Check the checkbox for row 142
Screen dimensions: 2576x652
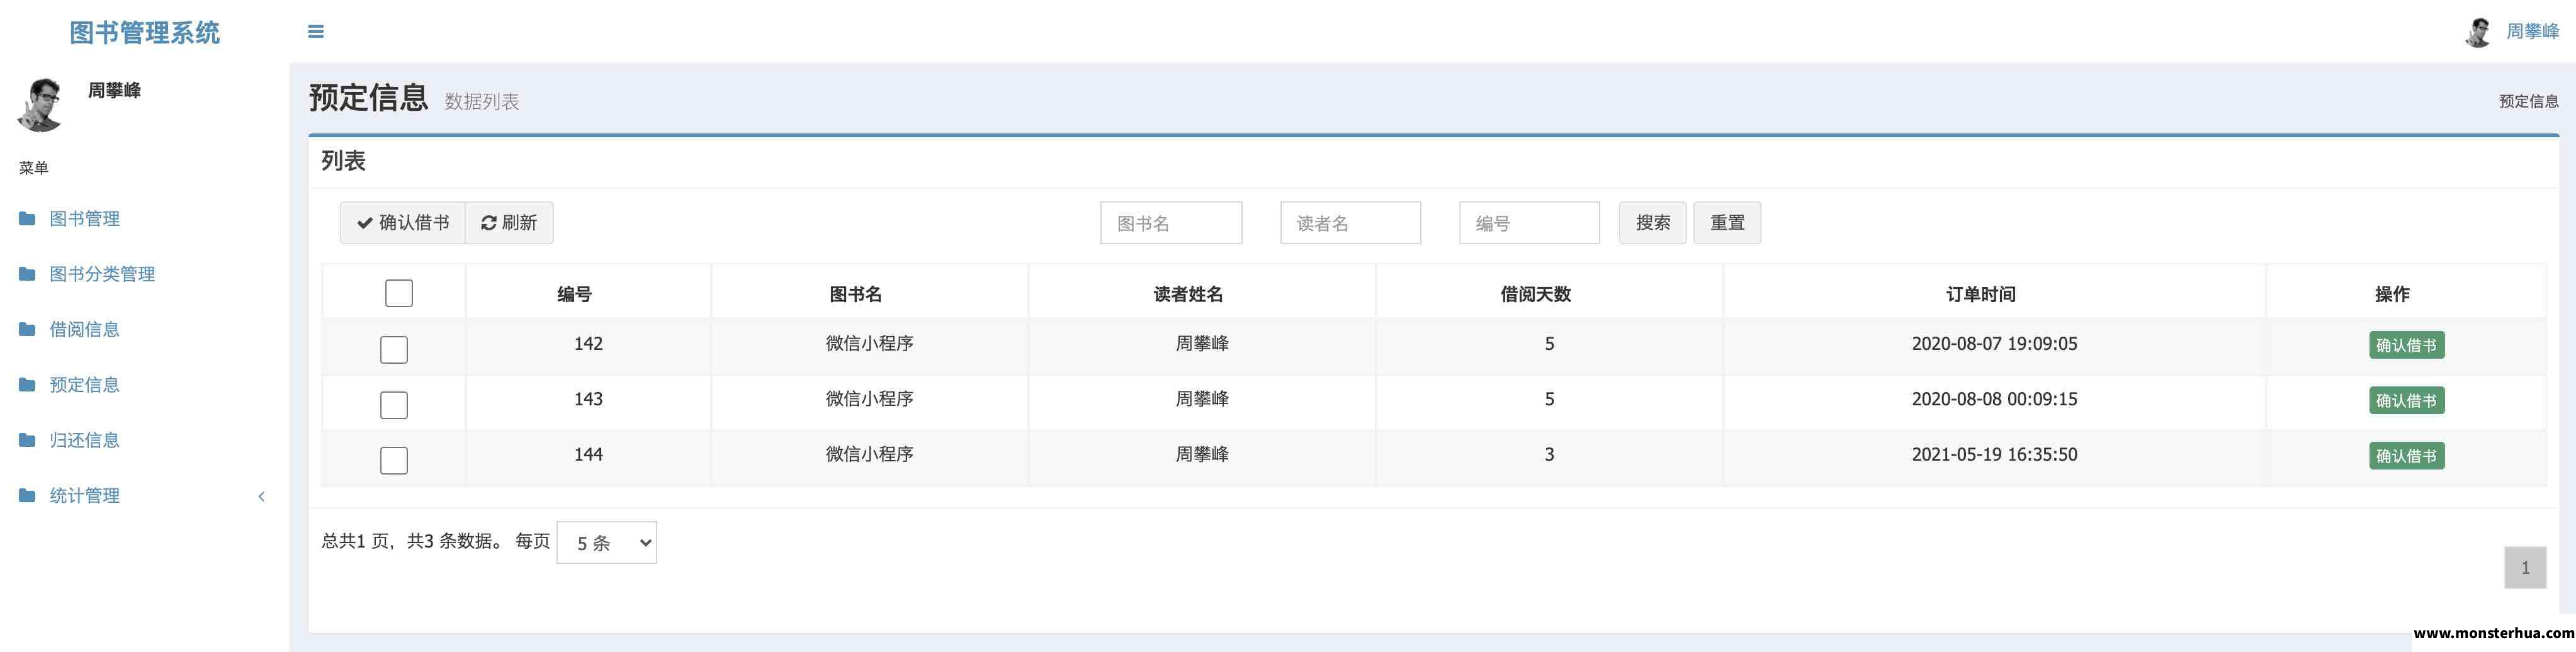(x=394, y=349)
